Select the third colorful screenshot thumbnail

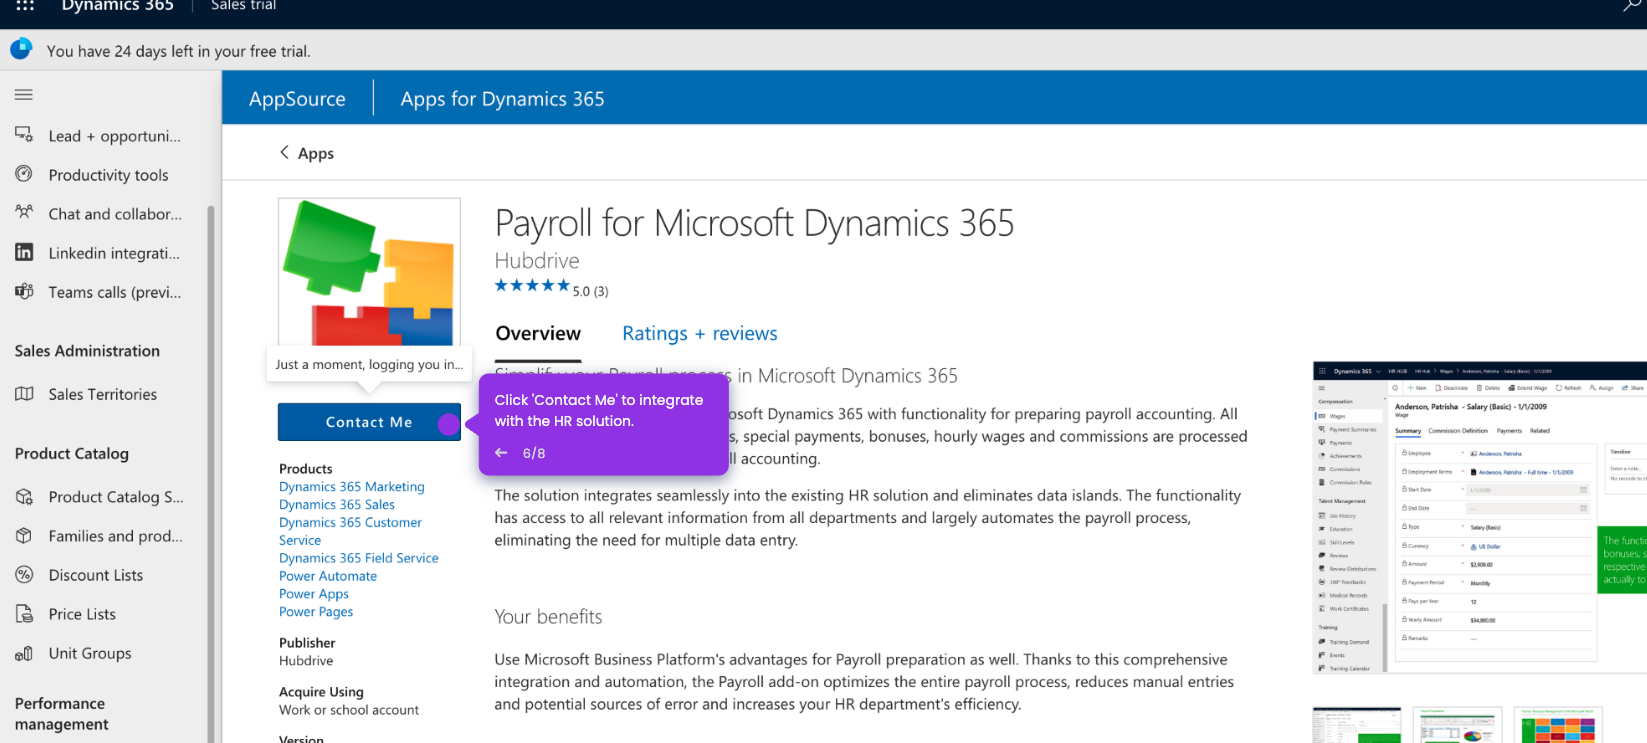1558,725
